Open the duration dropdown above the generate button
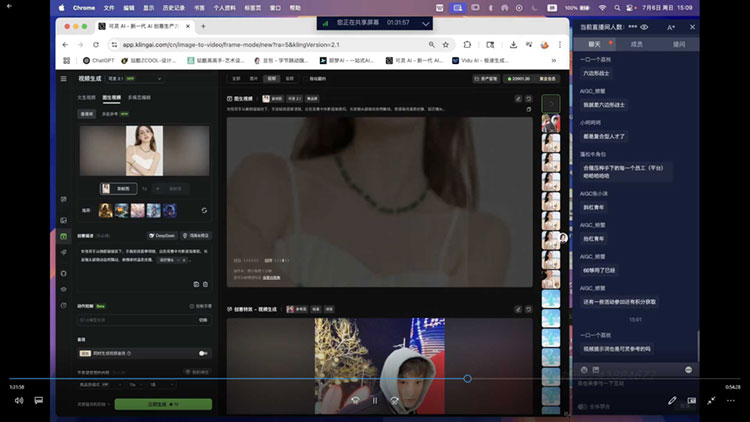 (x=135, y=385)
